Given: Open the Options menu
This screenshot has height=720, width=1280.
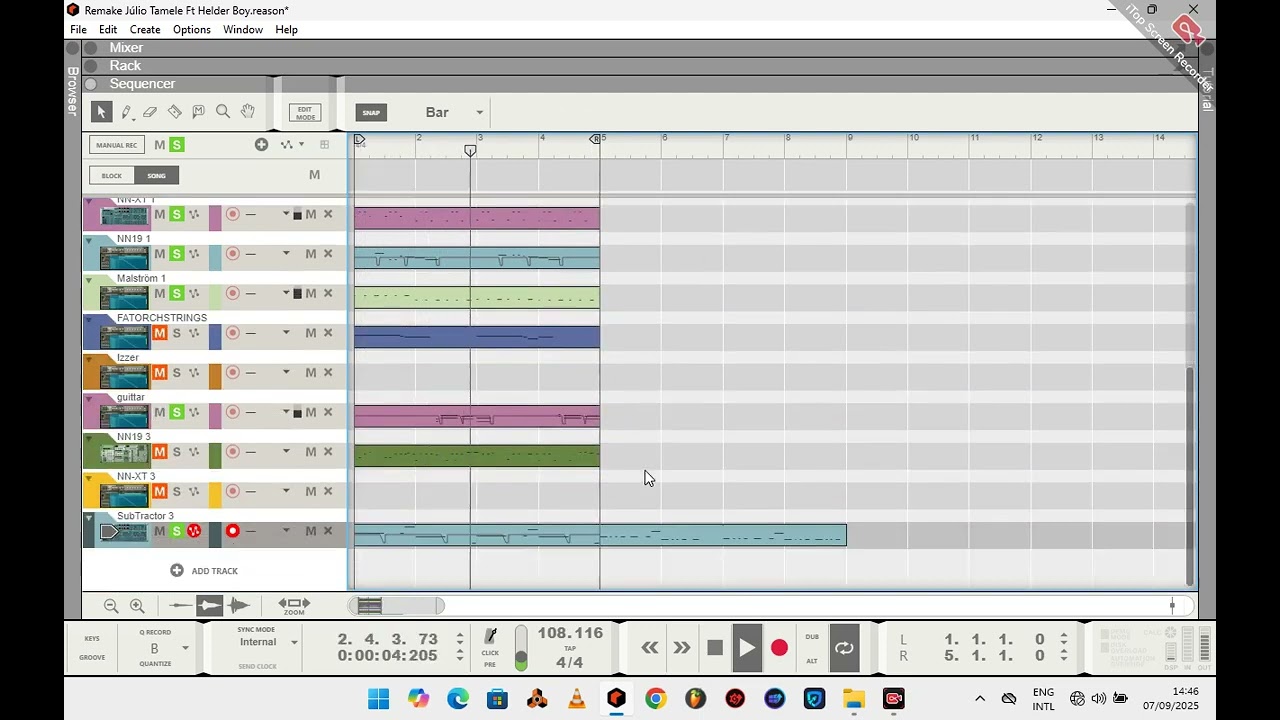Looking at the screenshot, I should [192, 29].
